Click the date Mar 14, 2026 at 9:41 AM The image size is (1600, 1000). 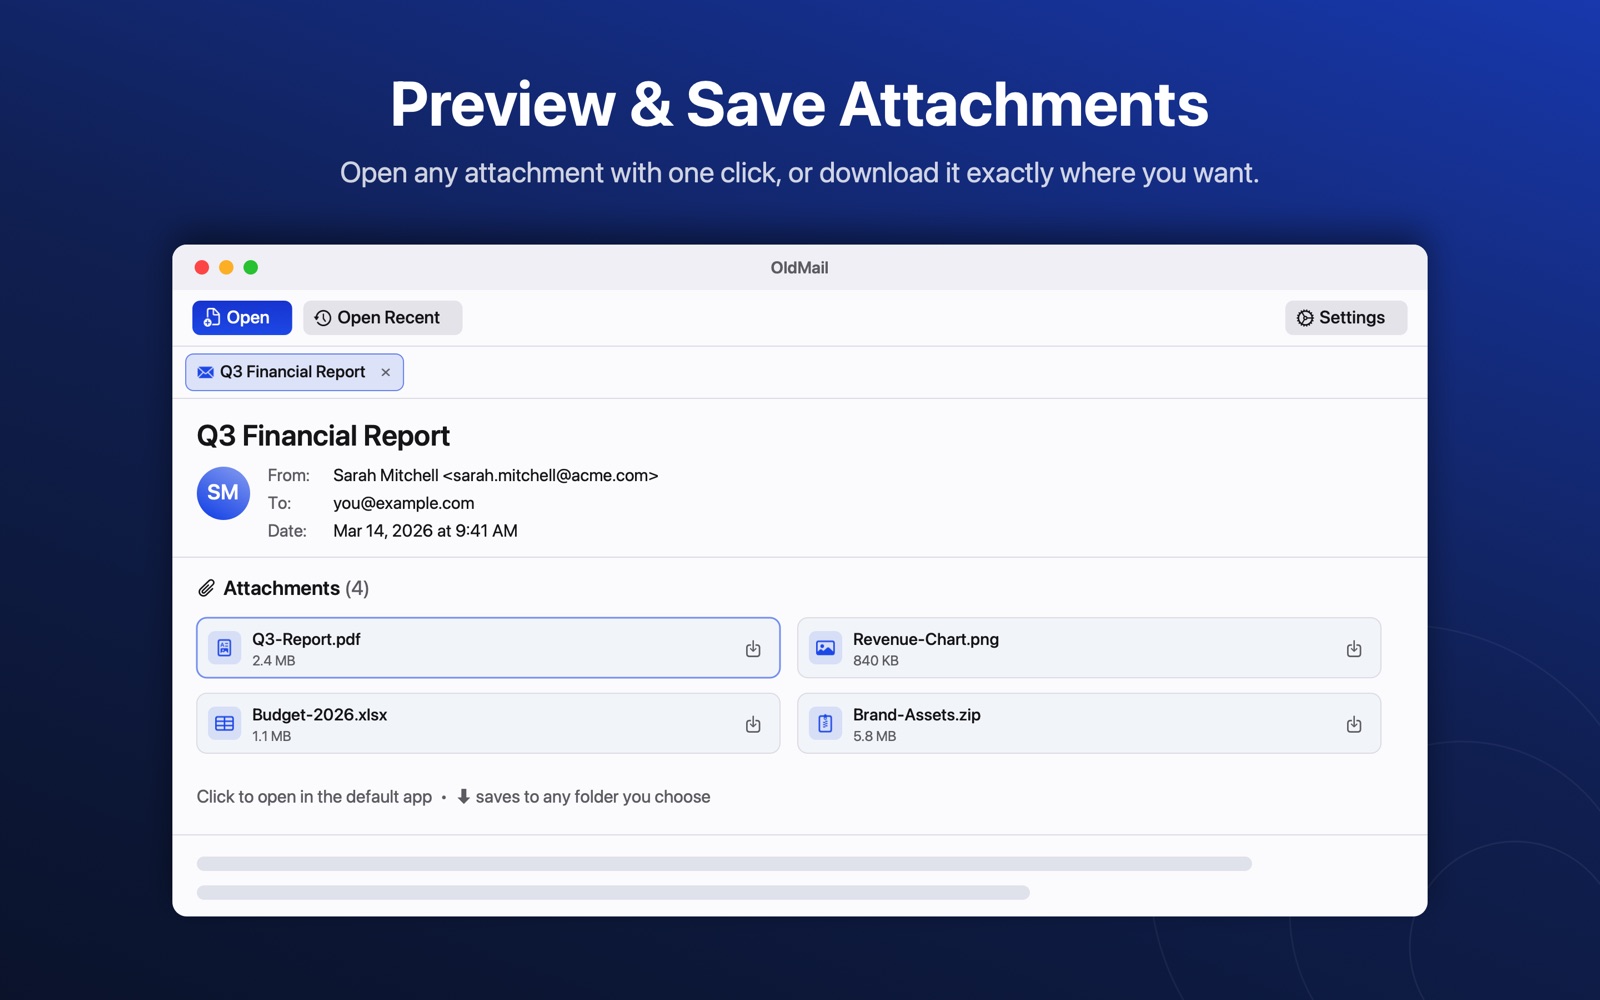pyautogui.click(x=425, y=531)
